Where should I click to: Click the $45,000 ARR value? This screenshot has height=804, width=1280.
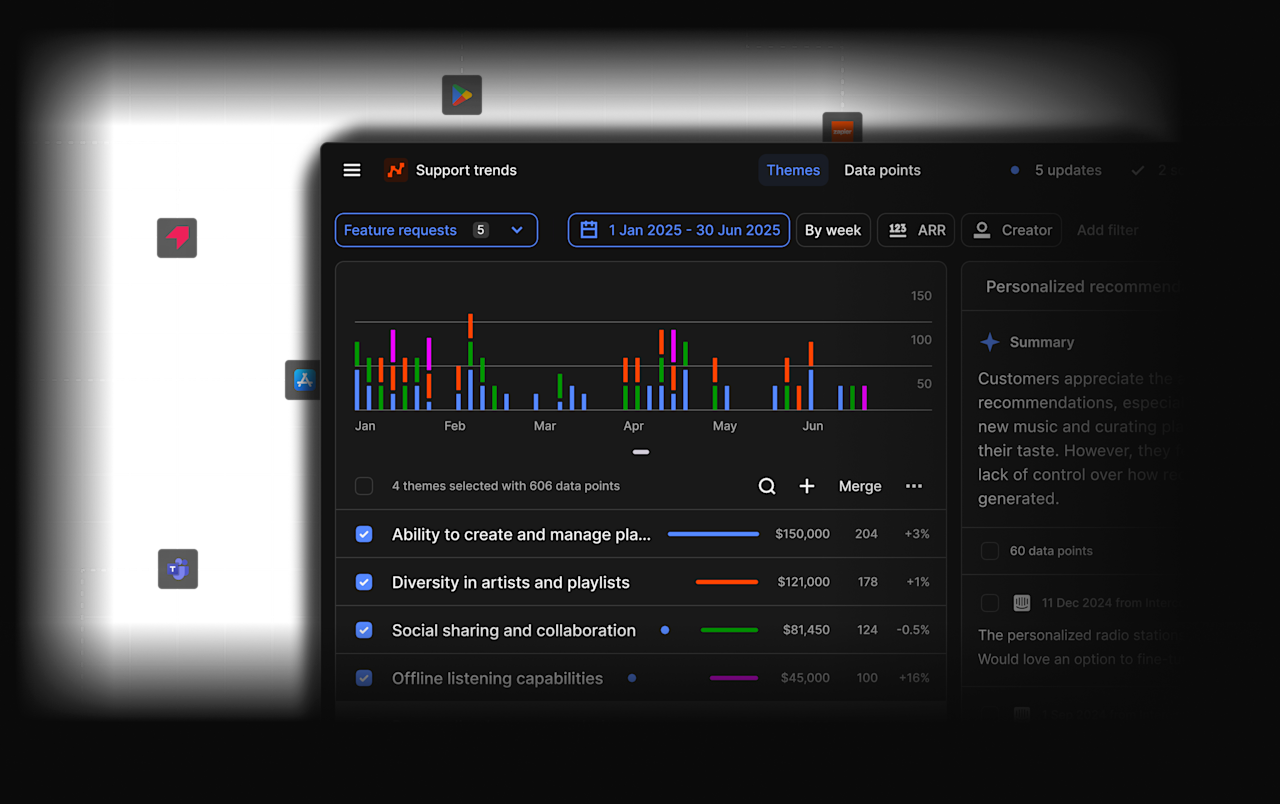[x=805, y=678]
